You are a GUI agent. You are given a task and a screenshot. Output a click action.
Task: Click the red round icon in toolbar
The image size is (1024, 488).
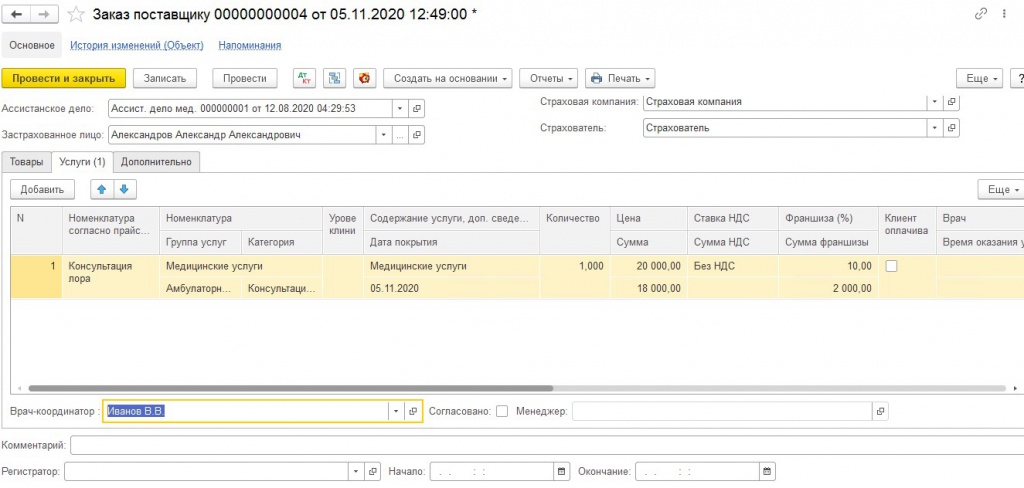(364, 78)
